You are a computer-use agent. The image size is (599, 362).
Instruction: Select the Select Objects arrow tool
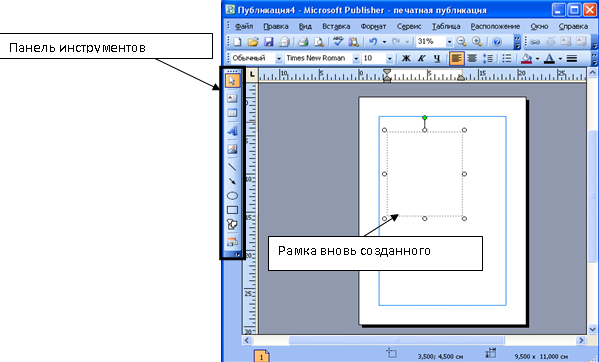[232, 81]
